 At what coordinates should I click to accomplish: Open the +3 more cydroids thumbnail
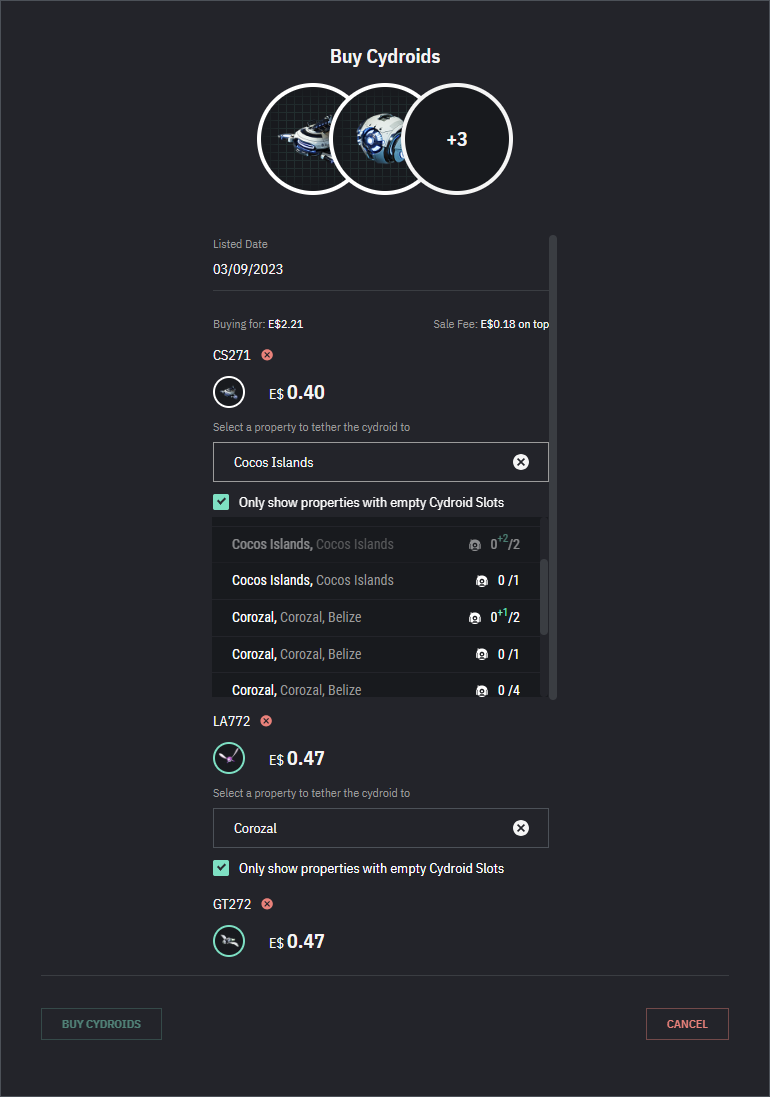(457, 140)
